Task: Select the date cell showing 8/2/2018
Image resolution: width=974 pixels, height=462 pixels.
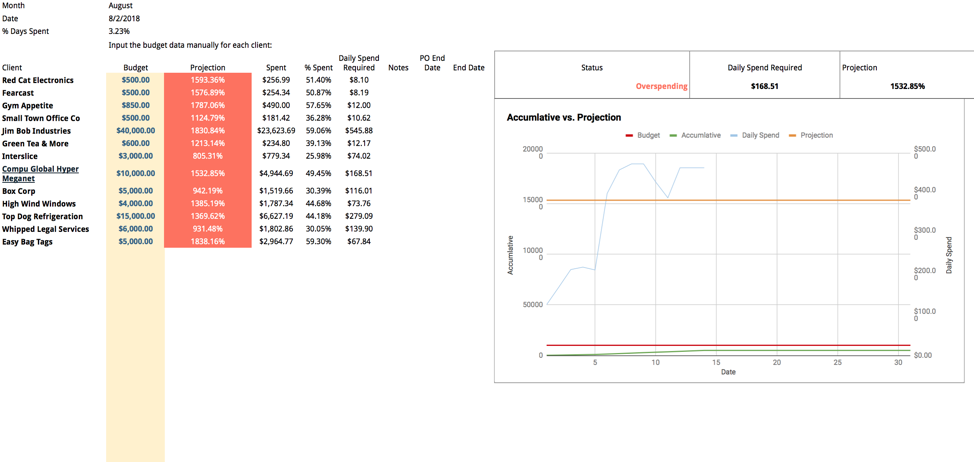Action: click(x=124, y=19)
